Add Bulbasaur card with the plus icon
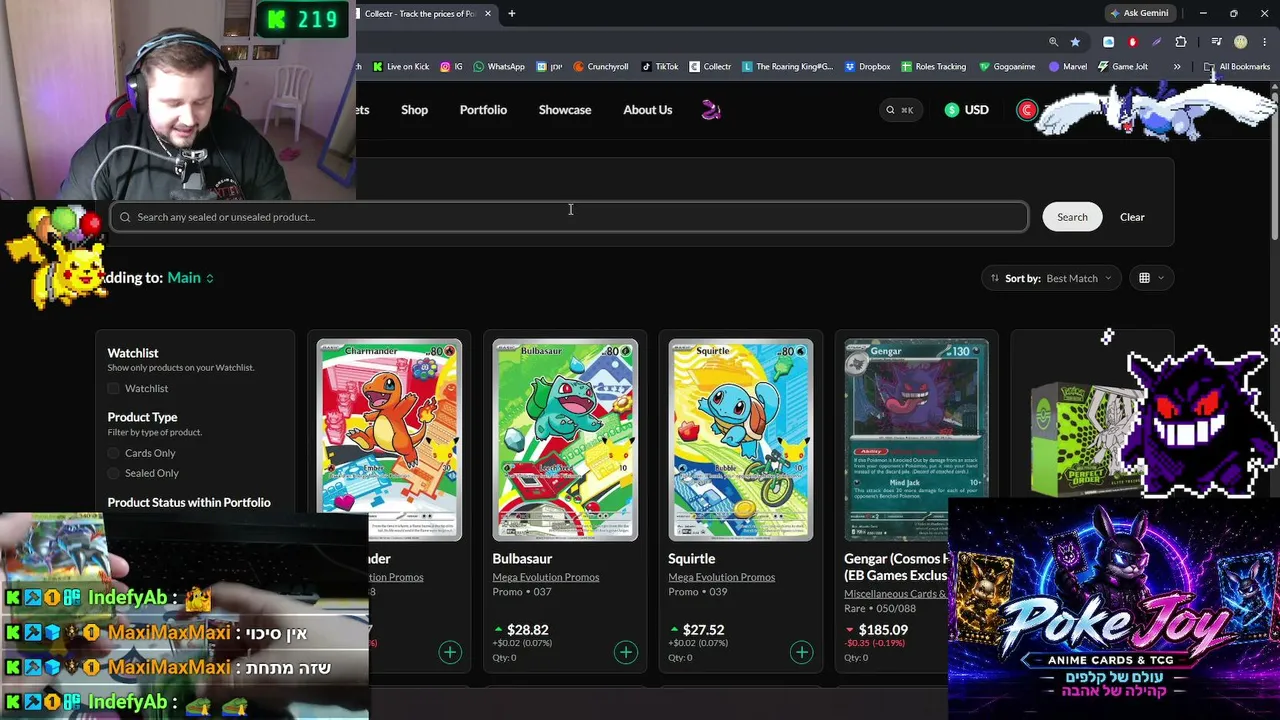Viewport: 1280px width, 720px height. pyautogui.click(x=625, y=653)
